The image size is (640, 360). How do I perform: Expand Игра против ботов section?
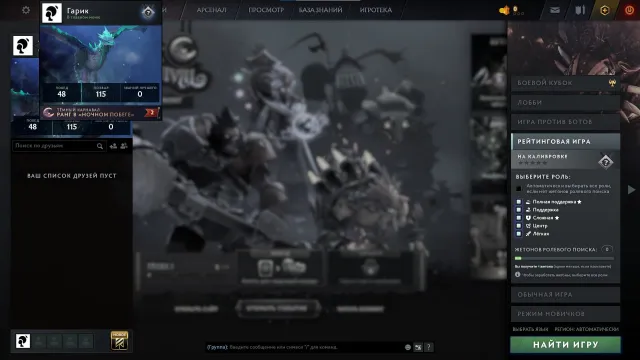pyautogui.click(x=565, y=122)
